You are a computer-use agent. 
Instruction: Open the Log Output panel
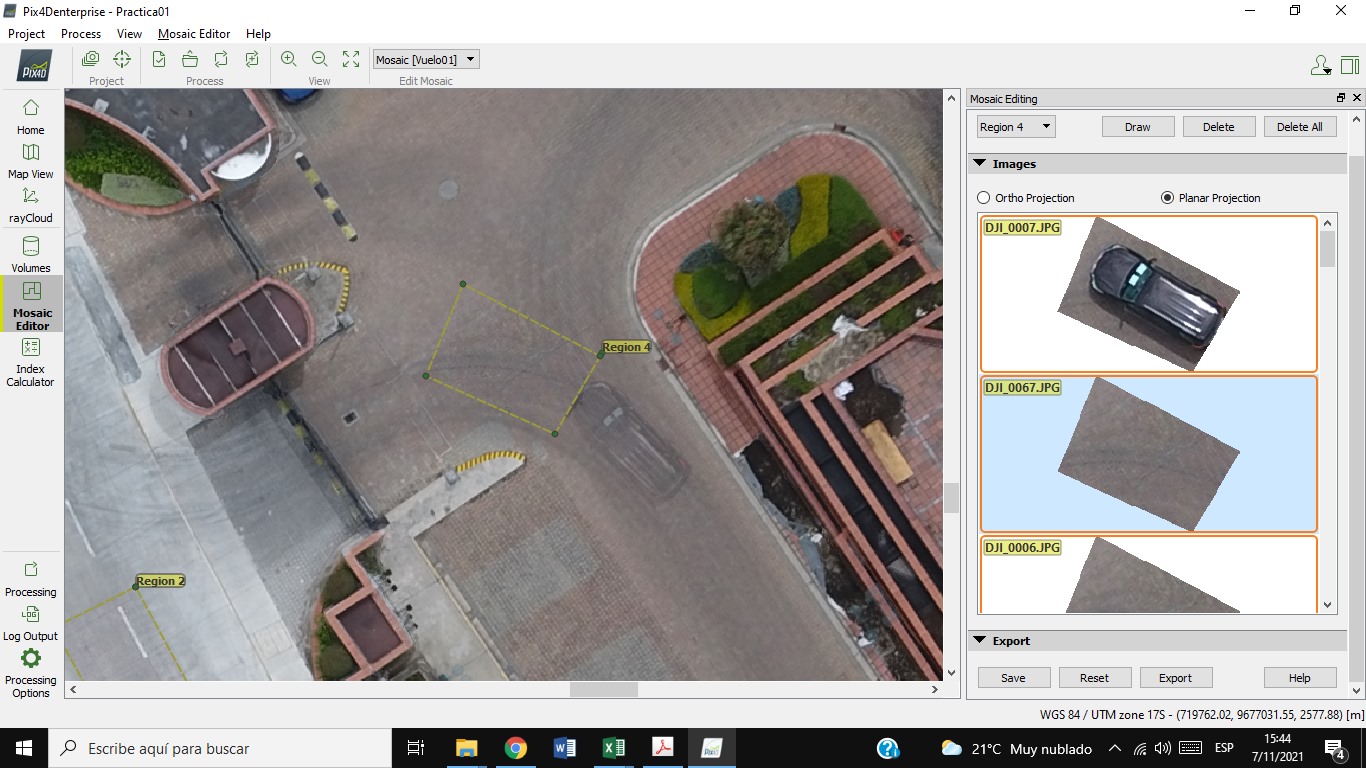[x=30, y=622]
